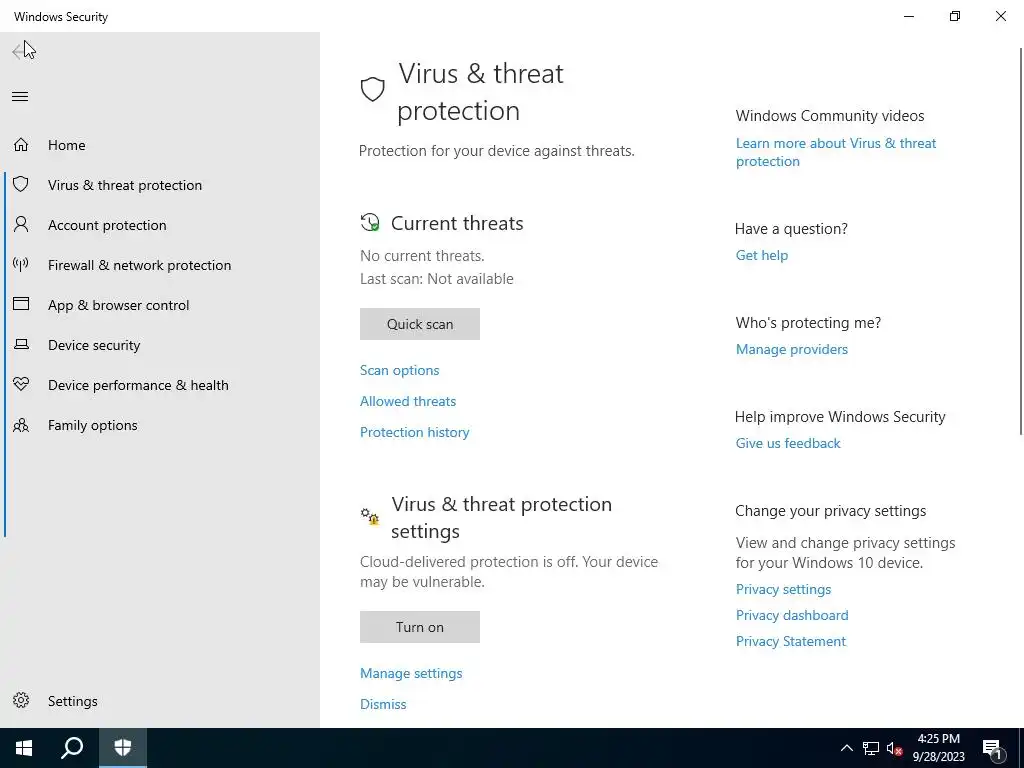Open Scan options link
Viewport: 1024px width, 768px height.
[399, 370]
